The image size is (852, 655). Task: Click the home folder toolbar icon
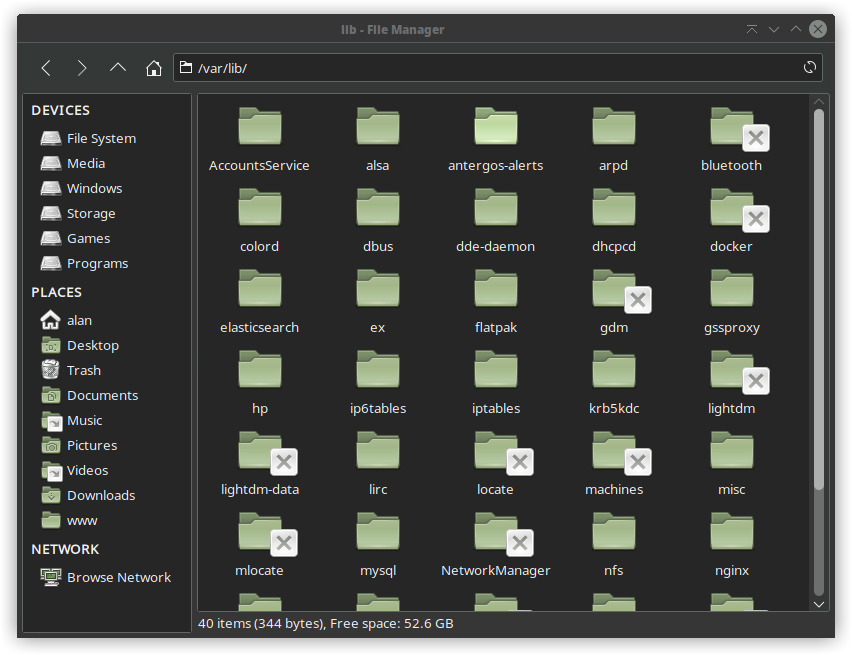coord(153,68)
